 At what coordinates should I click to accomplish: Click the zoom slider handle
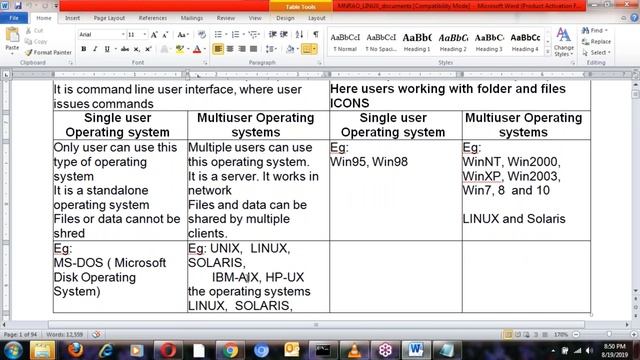609,334
